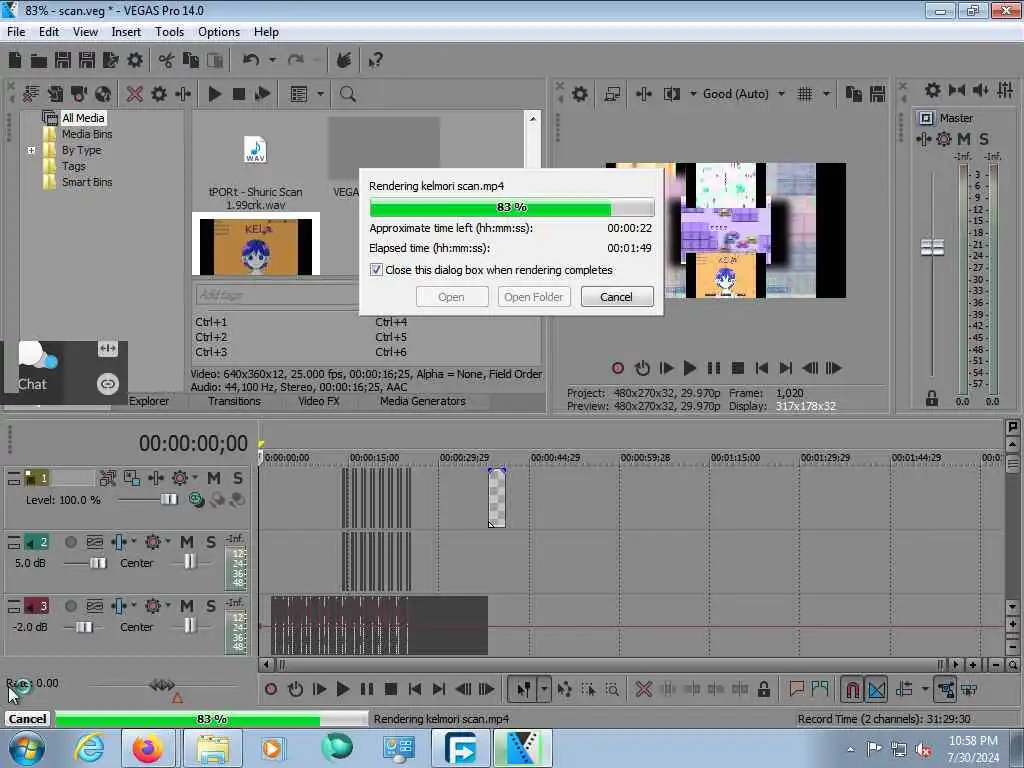The height and width of the screenshot is (768, 1024).
Task: Start media preview play in Project Media
Action: [214, 94]
